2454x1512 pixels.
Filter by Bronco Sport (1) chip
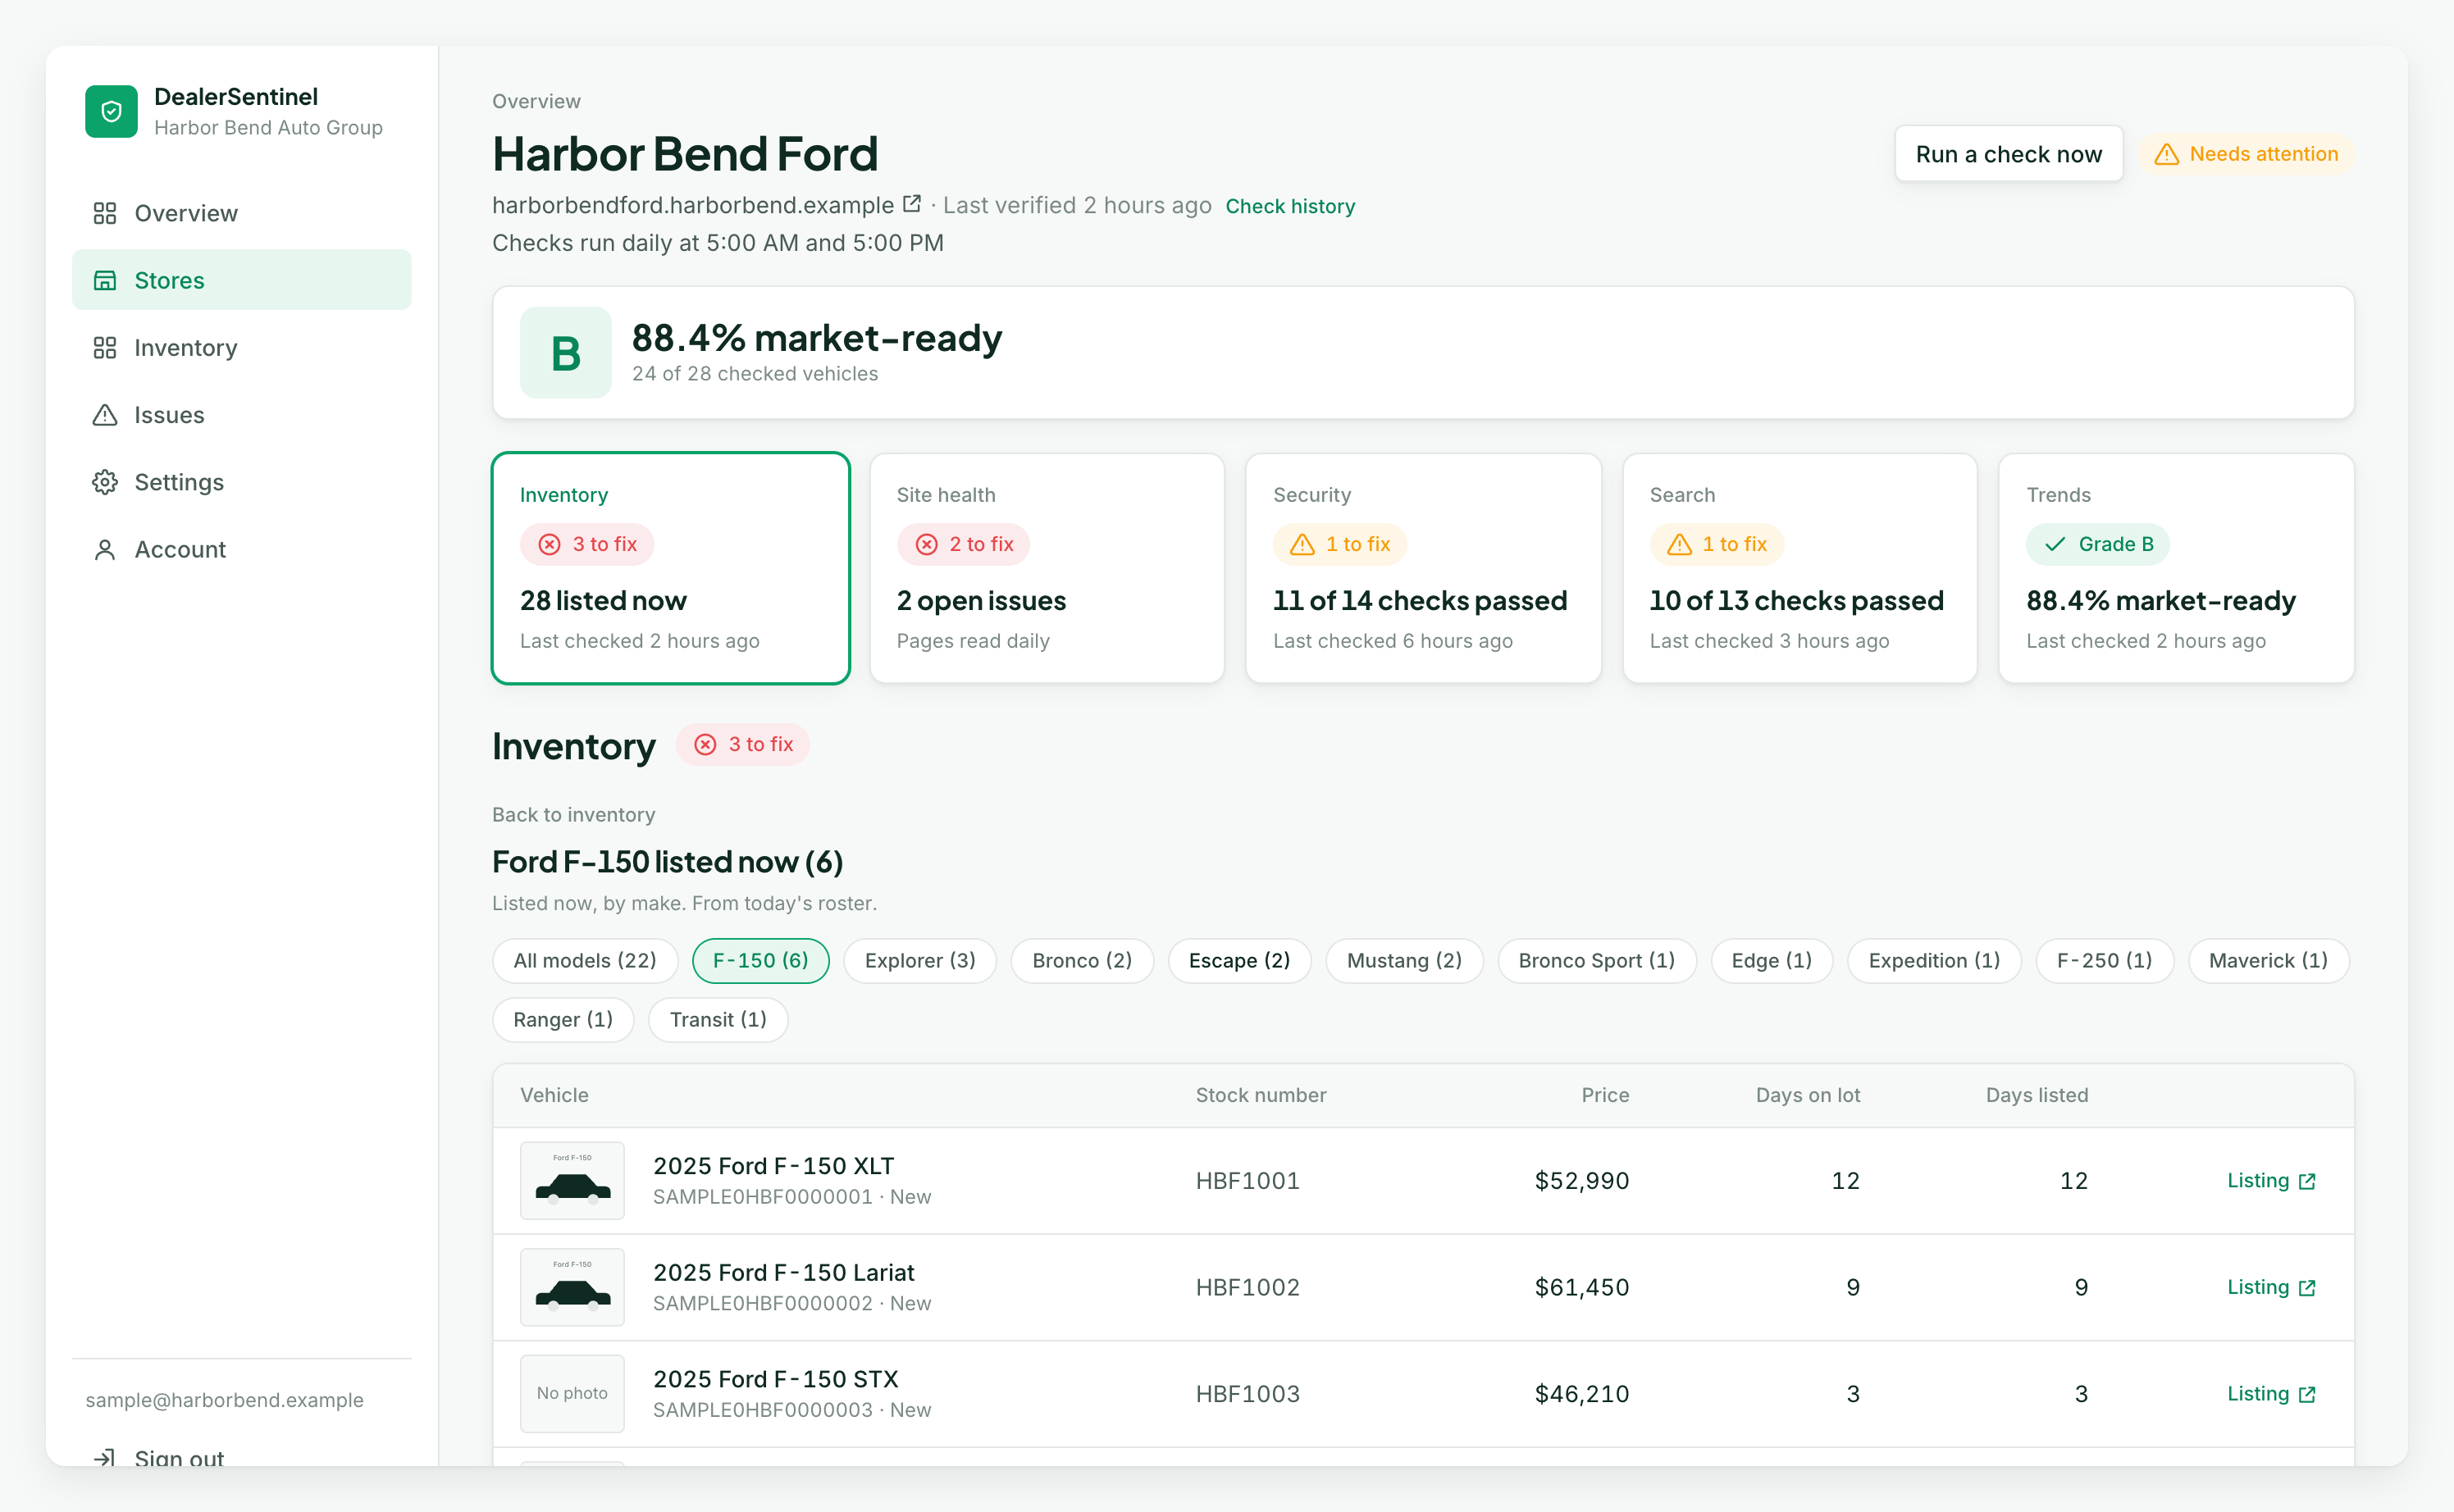click(1597, 961)
